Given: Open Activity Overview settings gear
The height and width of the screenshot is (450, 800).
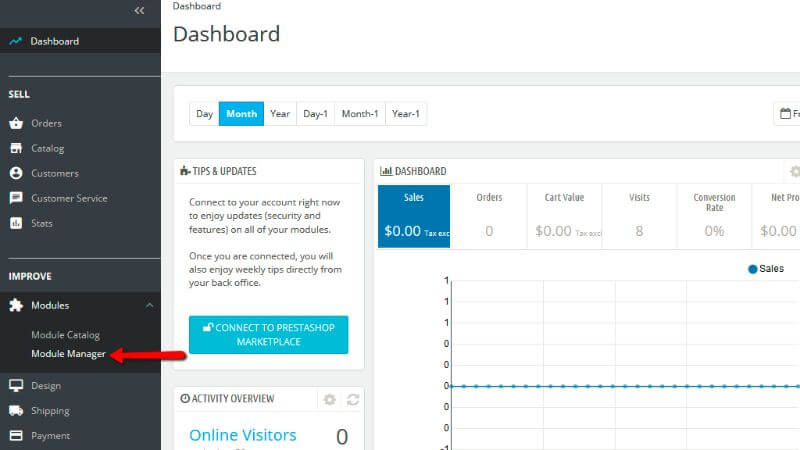Looking at the screenshot, I should point(330,399).
